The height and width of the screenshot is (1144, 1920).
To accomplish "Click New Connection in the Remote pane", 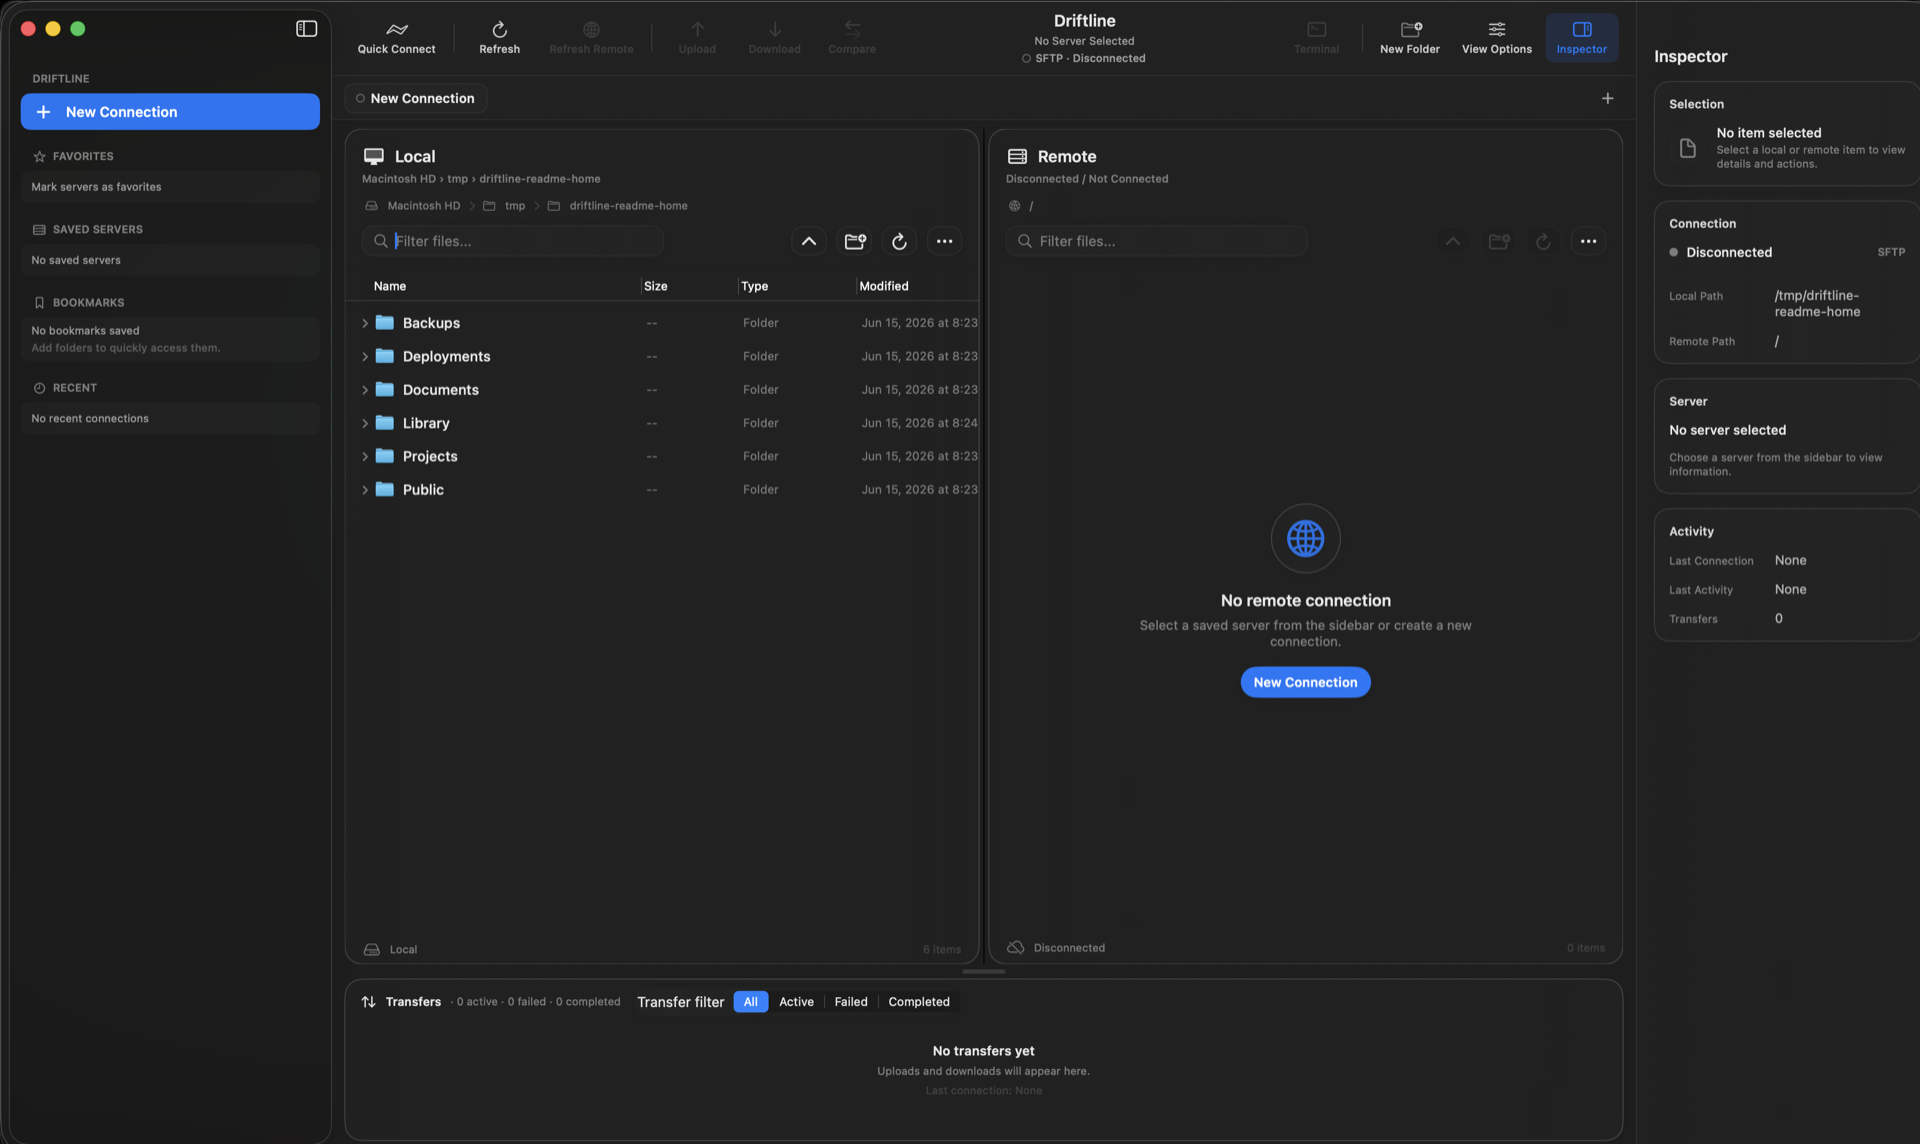I will pos(1305,682).
